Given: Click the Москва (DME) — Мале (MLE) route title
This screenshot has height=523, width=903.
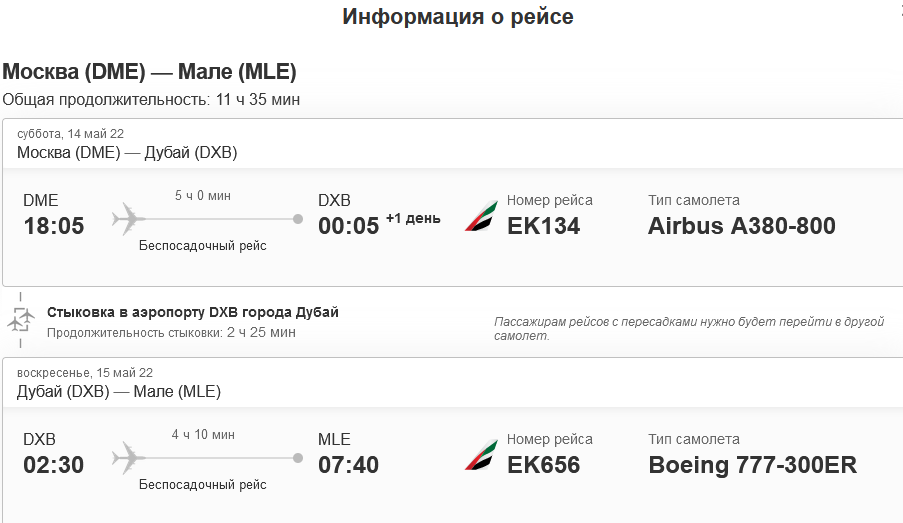Looking at the screenshot, I should (149, 72).
